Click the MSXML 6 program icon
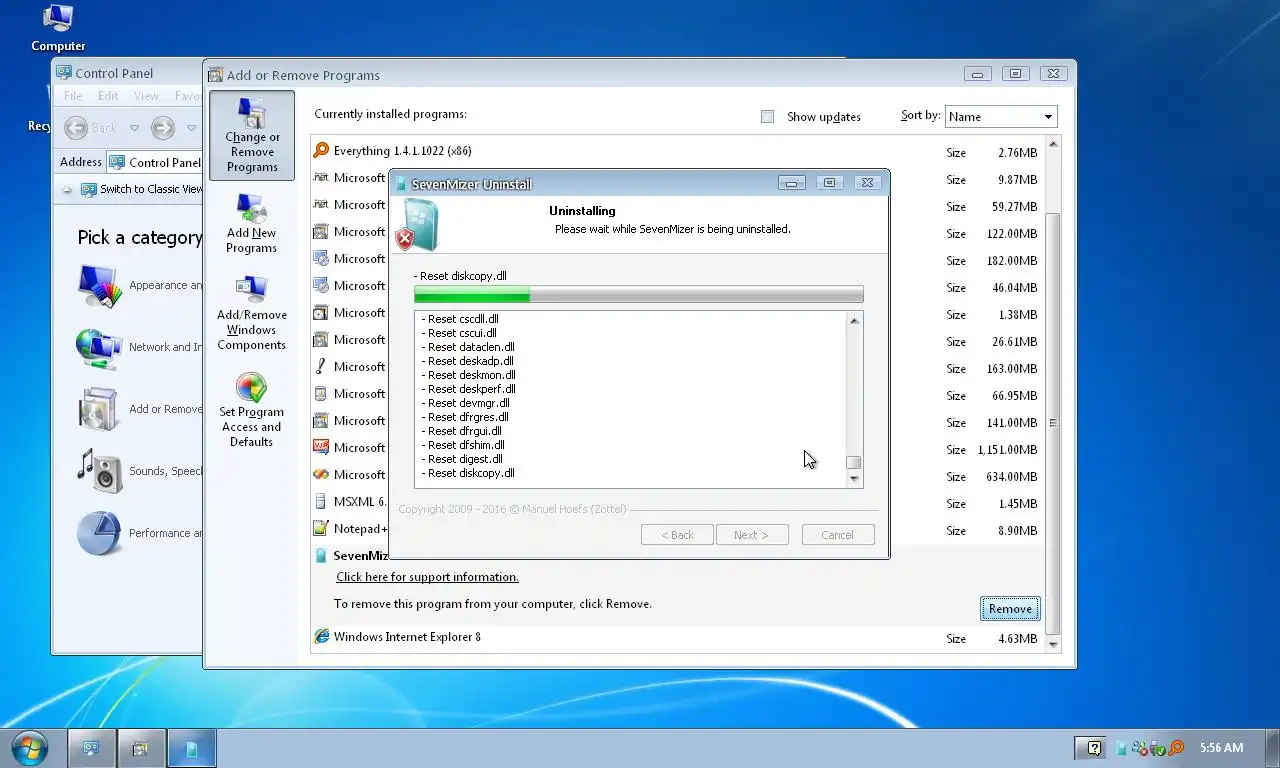The width and height of the screenshot is (1280, 768). click(x=321, y=502)
